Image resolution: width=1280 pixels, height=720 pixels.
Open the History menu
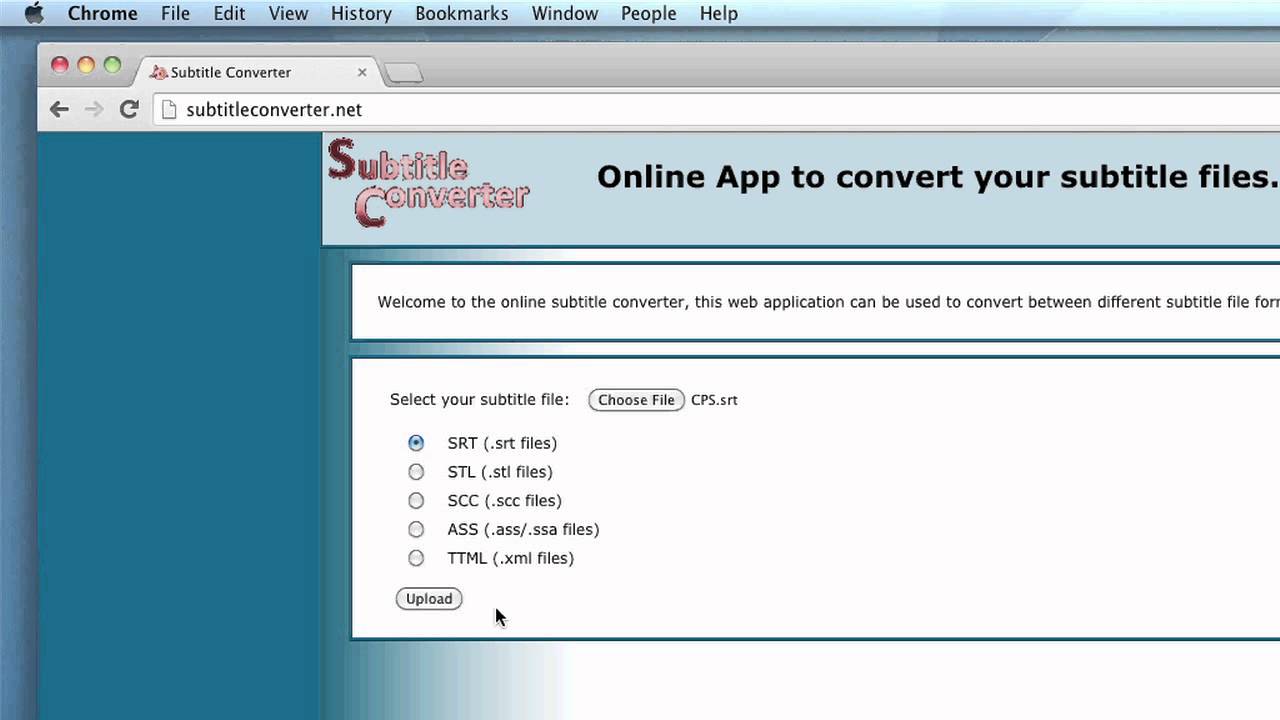click(361, 13)
